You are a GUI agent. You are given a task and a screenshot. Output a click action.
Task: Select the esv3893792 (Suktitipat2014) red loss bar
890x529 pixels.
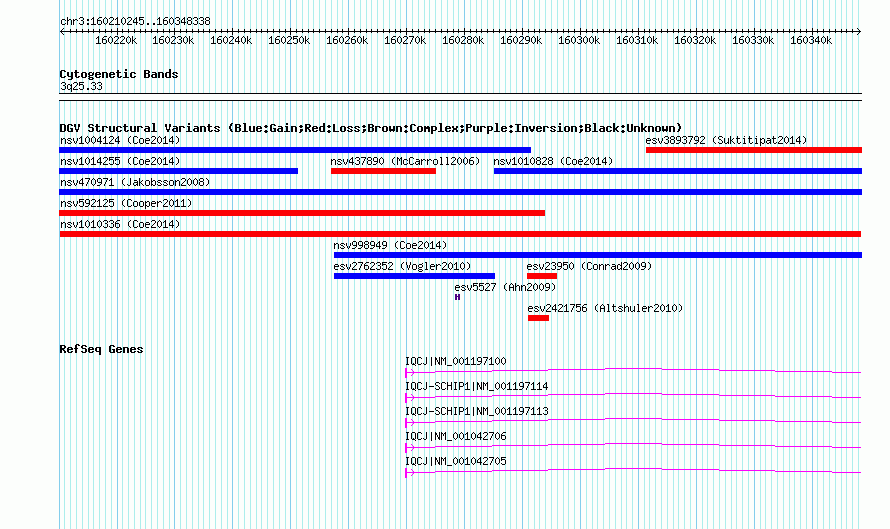coord(754,150)
